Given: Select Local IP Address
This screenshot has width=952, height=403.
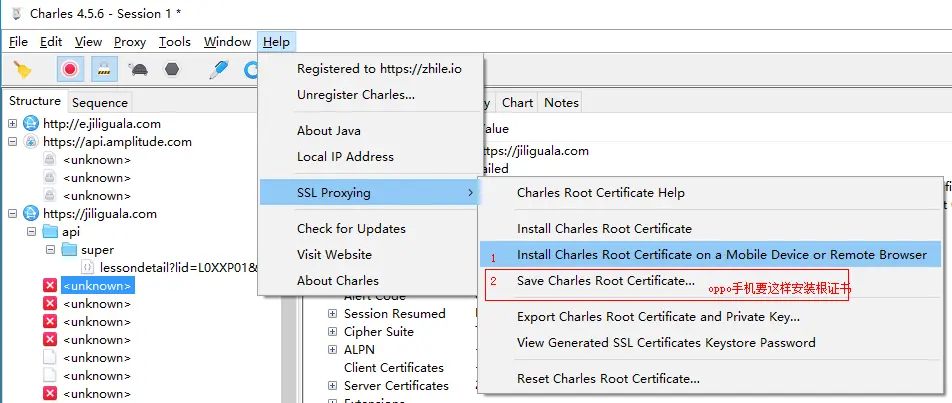Looking at the screenshot, I should coord(345,157).
